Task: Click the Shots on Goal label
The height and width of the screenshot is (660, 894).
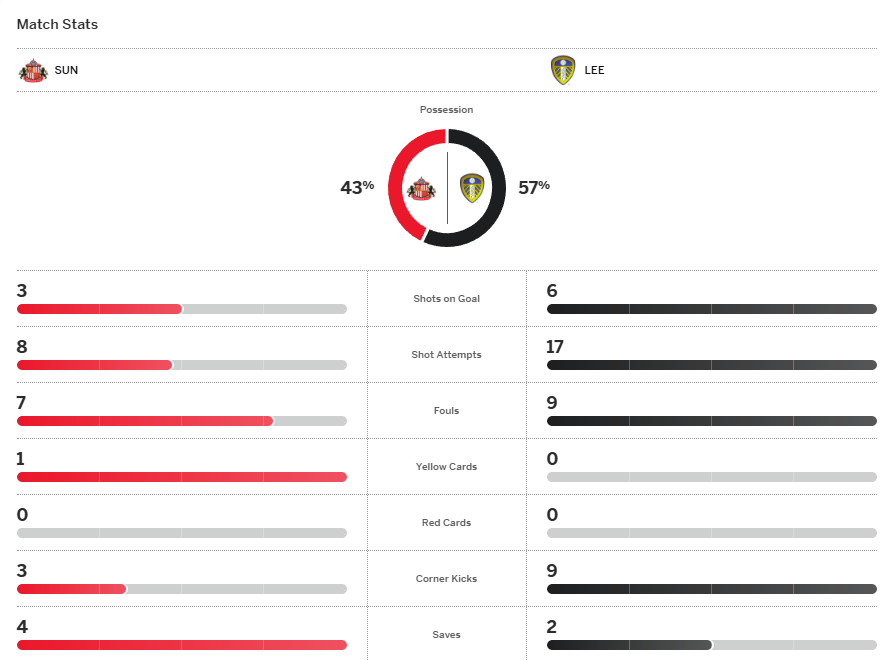Action: click(x=447, y=299)
